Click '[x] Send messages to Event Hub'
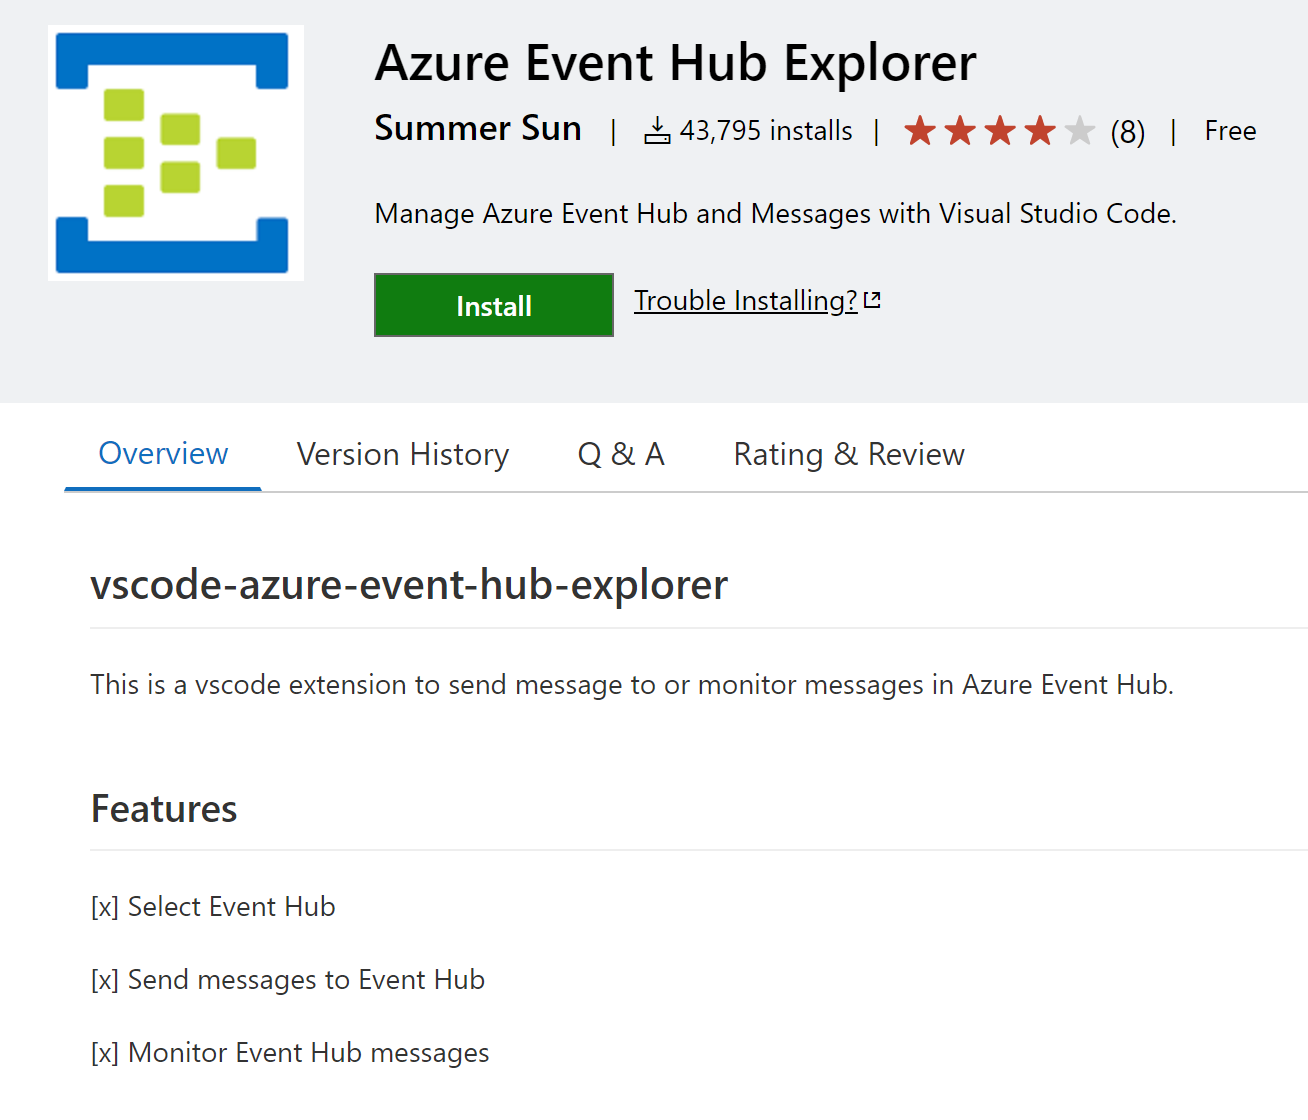 click(x=288, y=979)
